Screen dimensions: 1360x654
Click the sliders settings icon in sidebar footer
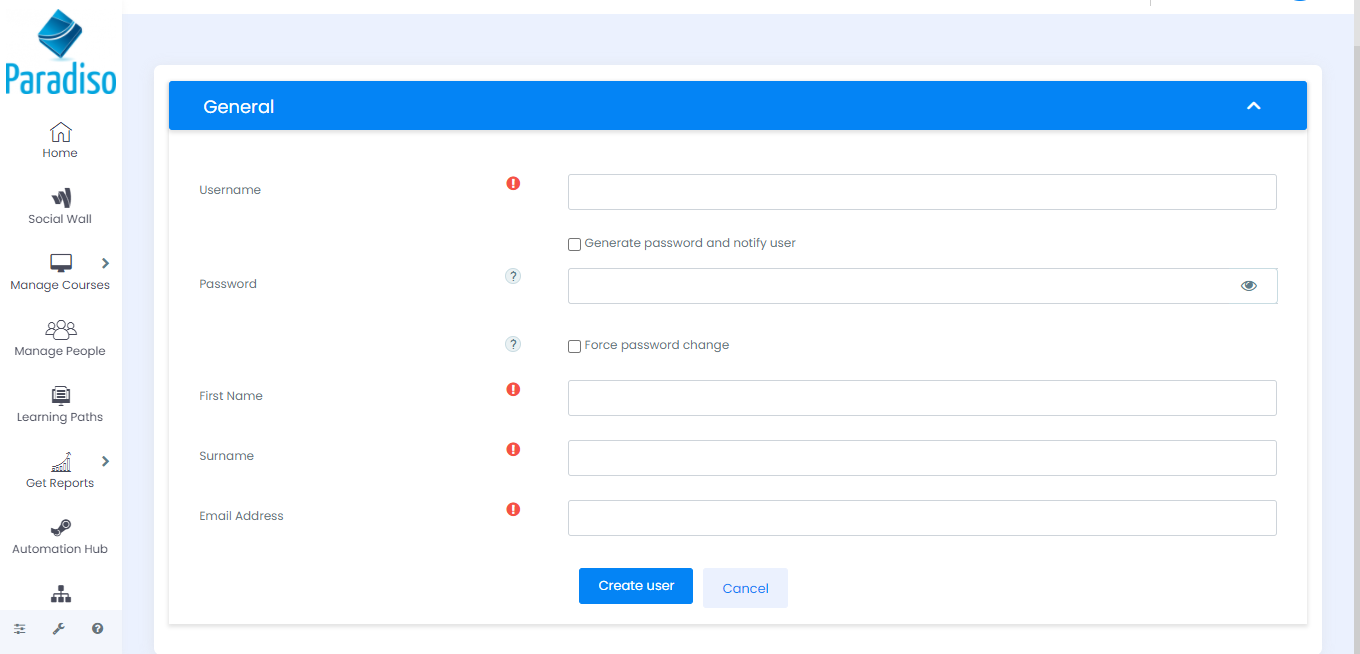pos(20,629)
